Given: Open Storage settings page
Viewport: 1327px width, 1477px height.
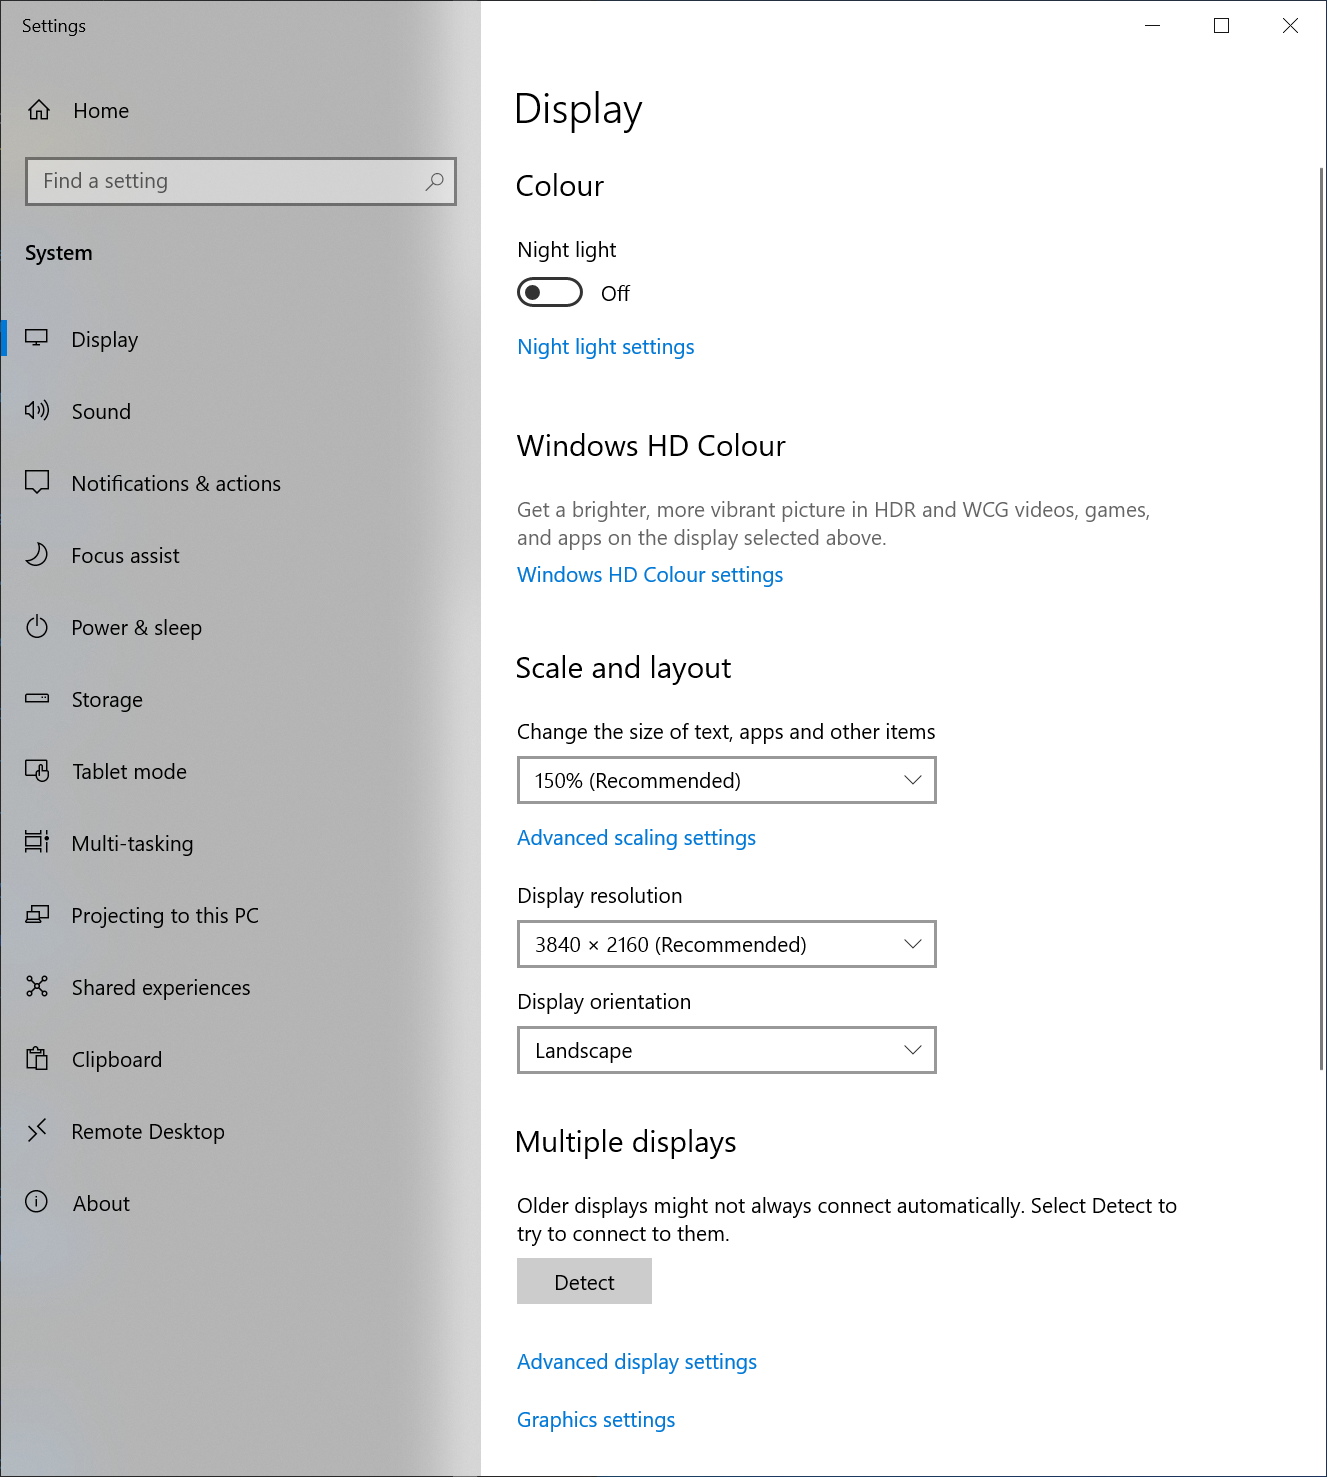Looking at the screenshot, I should pos(240,699).
